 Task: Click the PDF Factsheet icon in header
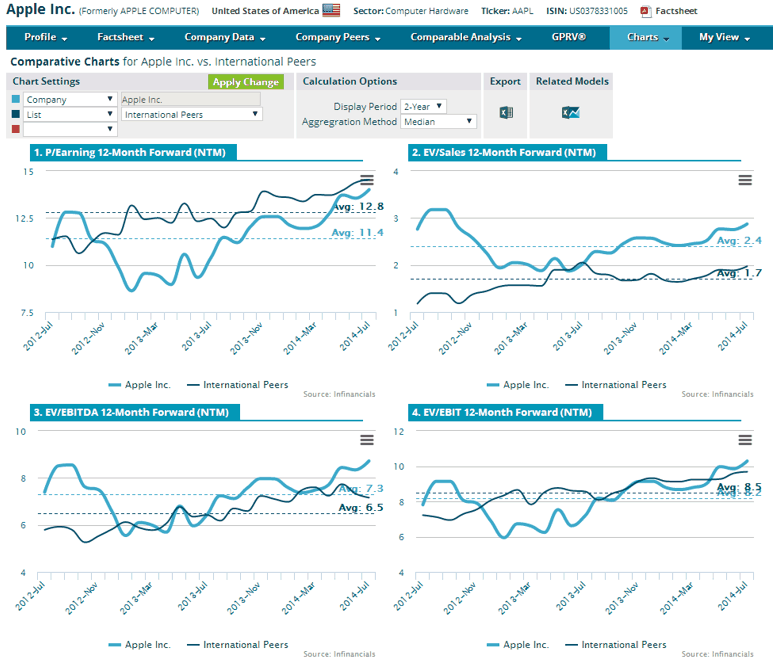click(645, 11)
